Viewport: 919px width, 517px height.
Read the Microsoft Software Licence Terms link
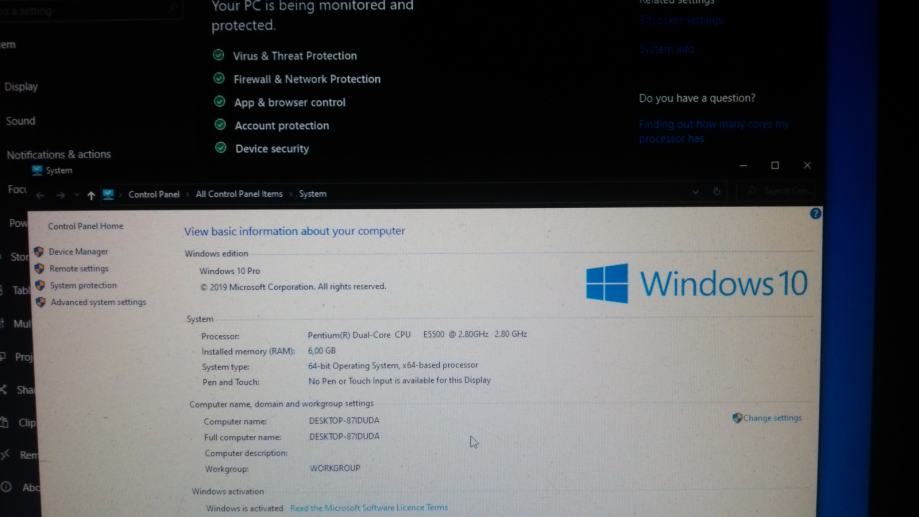click(369, 508)
